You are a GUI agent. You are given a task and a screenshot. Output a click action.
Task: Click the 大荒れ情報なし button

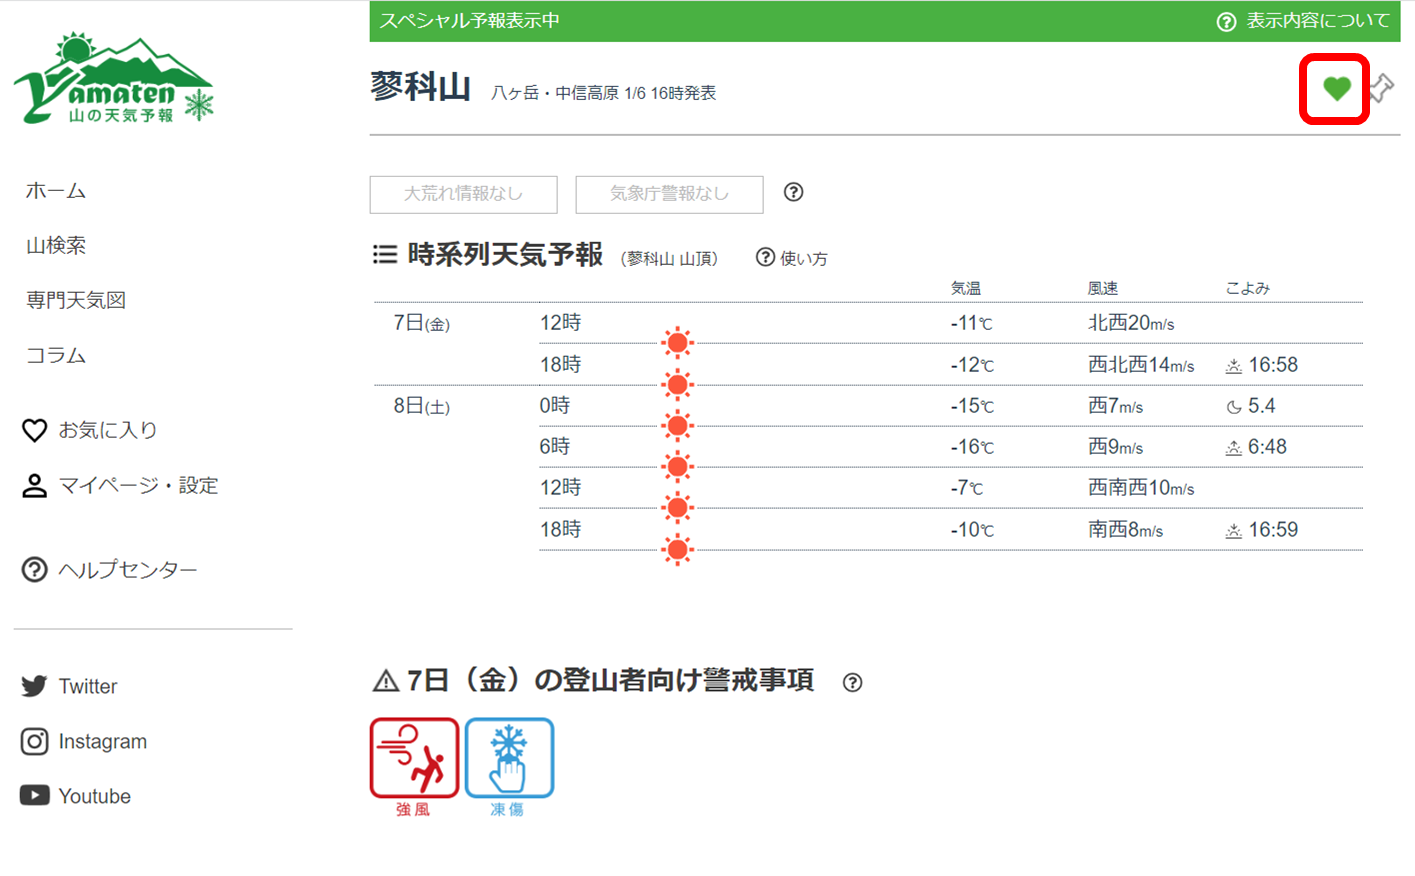pos(463,194)
